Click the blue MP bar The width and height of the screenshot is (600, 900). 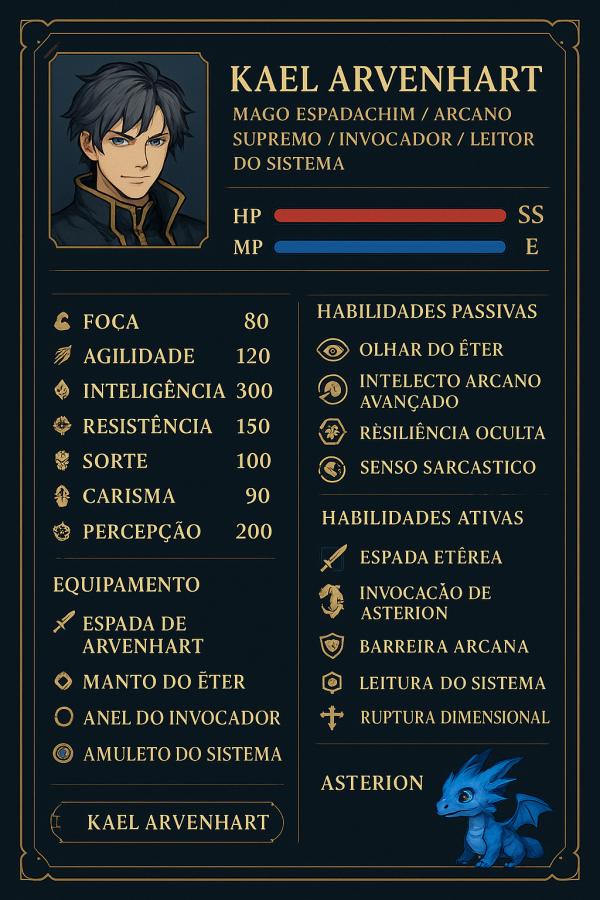(x=390, y=247)
